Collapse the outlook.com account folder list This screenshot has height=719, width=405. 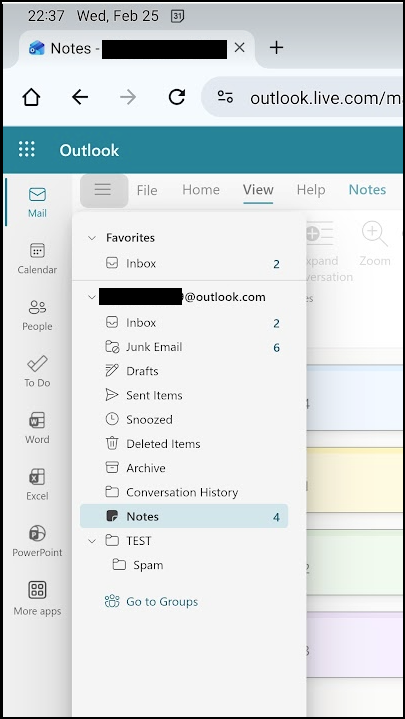tap(92, 297)
